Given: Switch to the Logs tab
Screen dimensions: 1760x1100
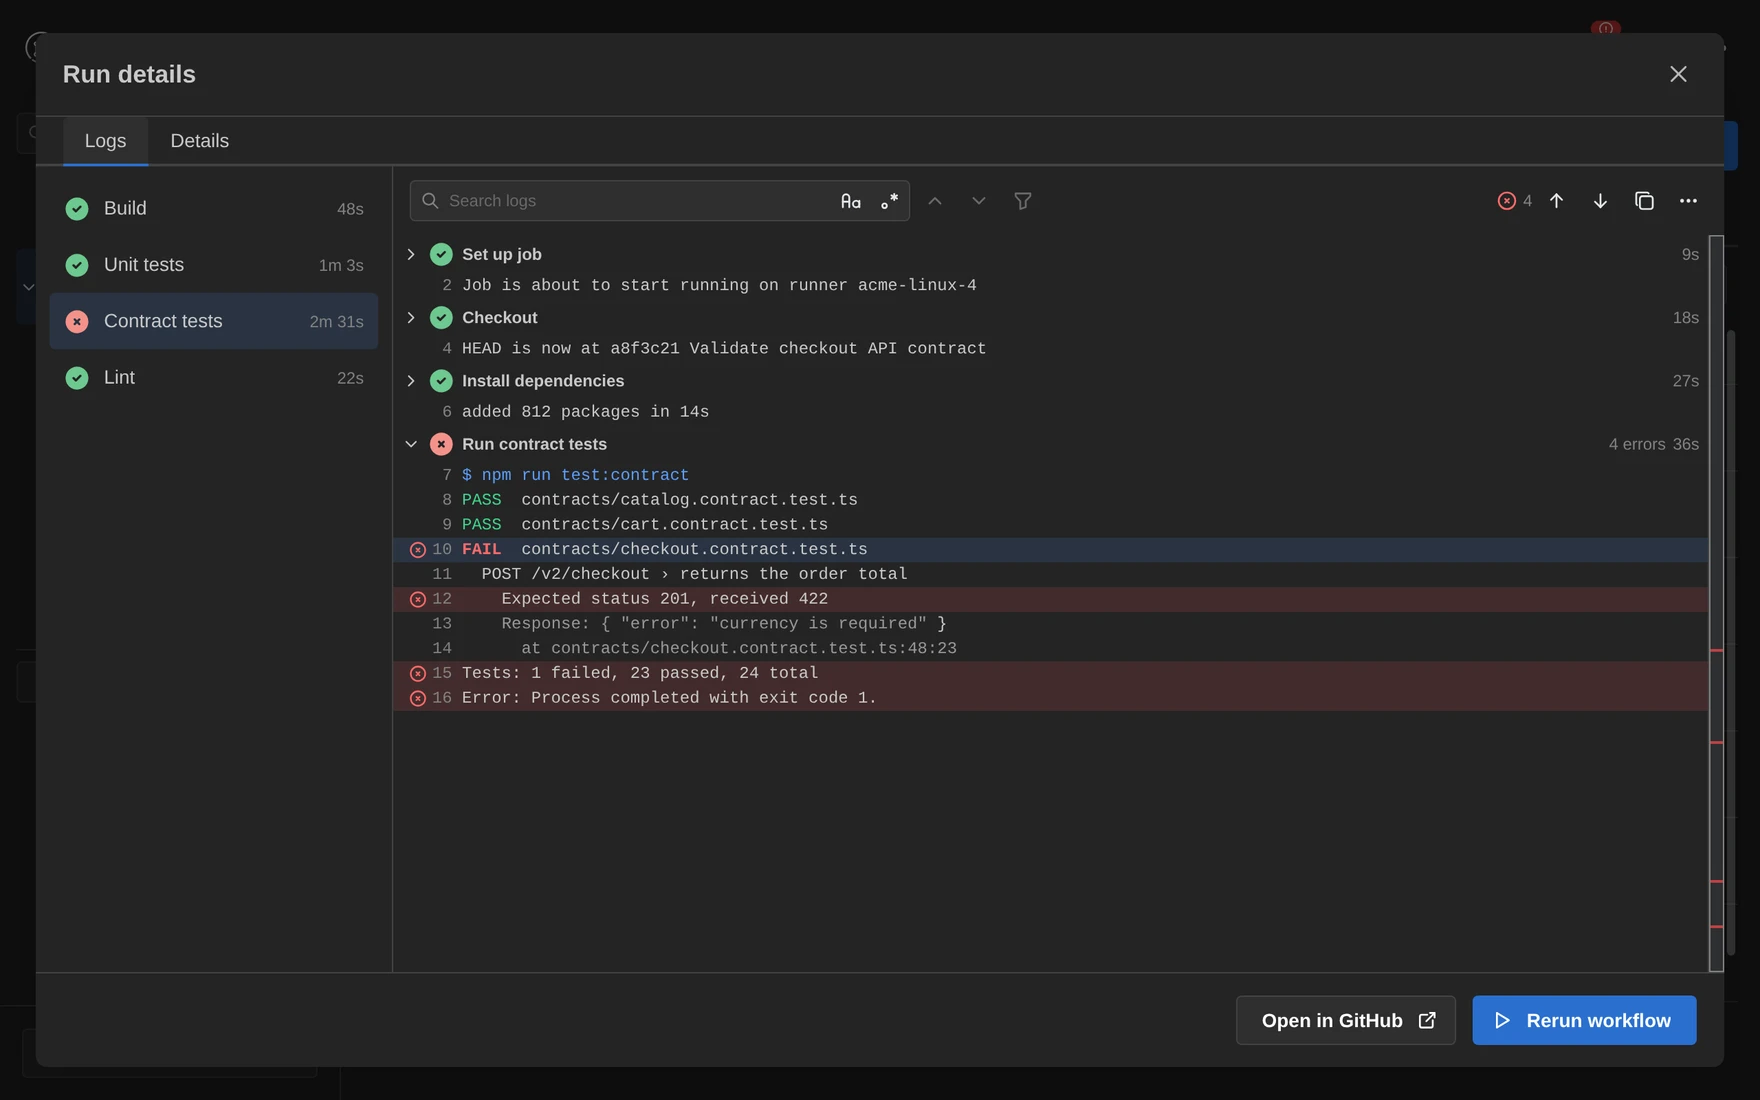Looking at the screenshot, I should click(x=105, y=141).
